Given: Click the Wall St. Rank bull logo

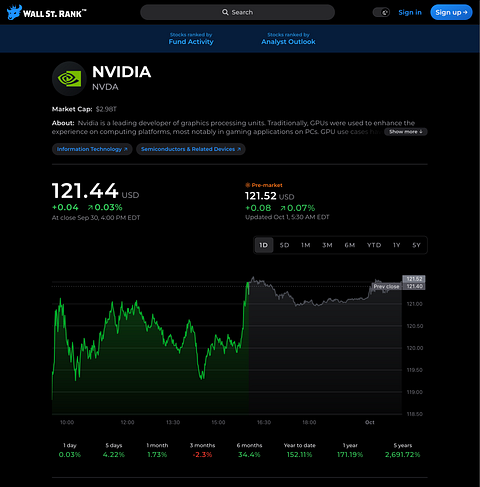Looking at the screenshot, I should pyautogui.click(x=14, y=12).
